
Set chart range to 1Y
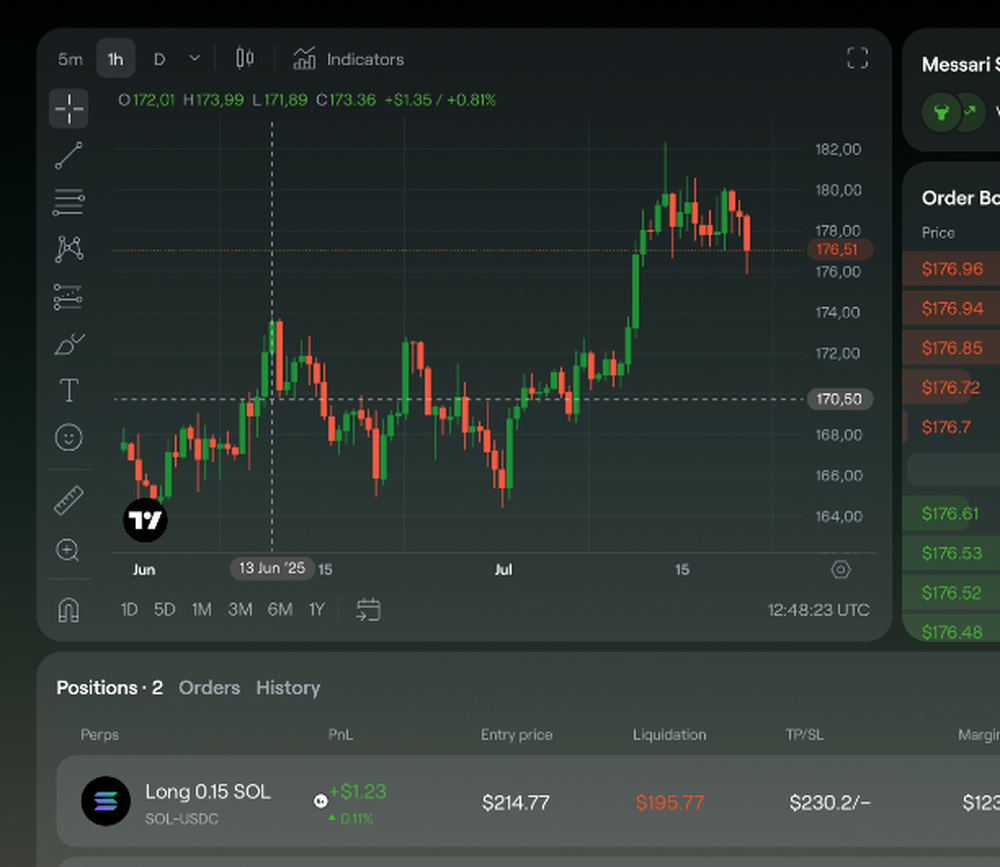(x=317, y=610)
